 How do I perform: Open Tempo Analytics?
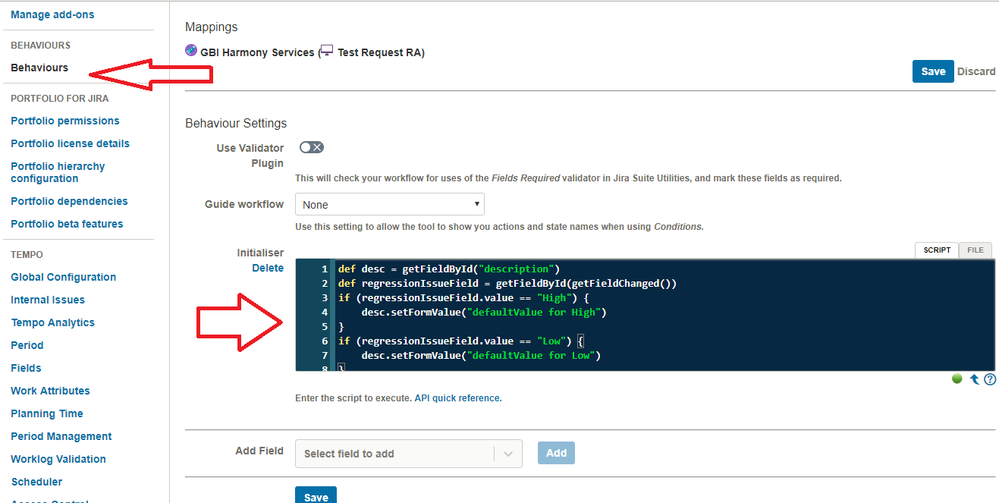pyautogui.click(x=53, y=323)
